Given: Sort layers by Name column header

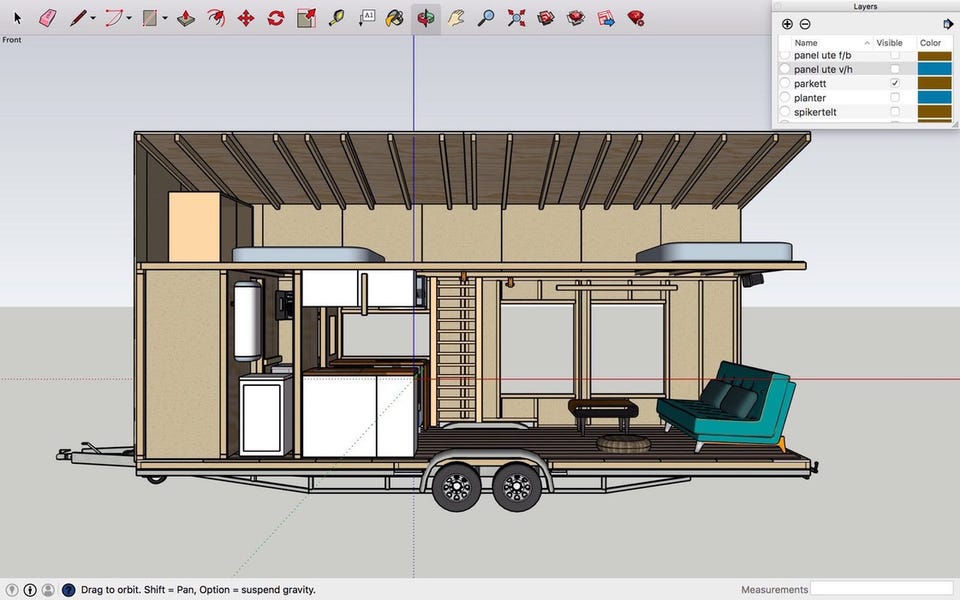Looking at the screenshot, I should (831, 43).
